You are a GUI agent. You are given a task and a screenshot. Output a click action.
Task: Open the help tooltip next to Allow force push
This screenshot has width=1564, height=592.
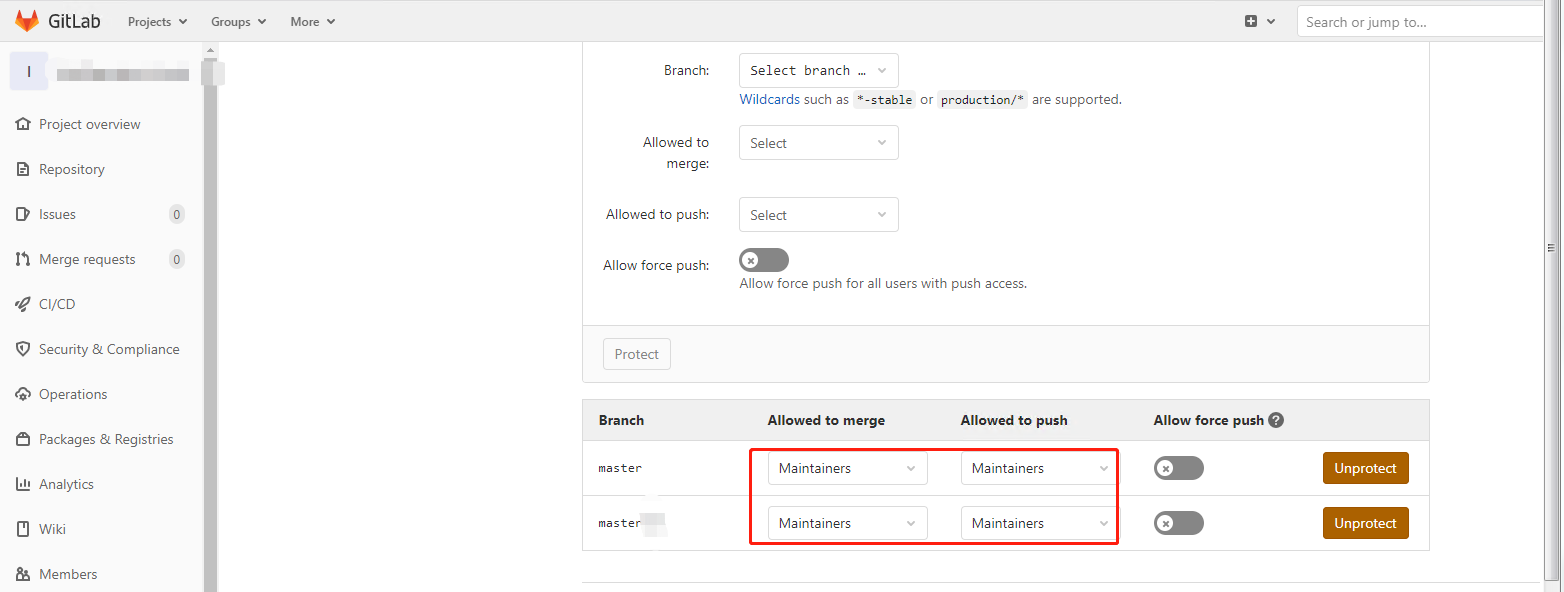pos(1276,420)
